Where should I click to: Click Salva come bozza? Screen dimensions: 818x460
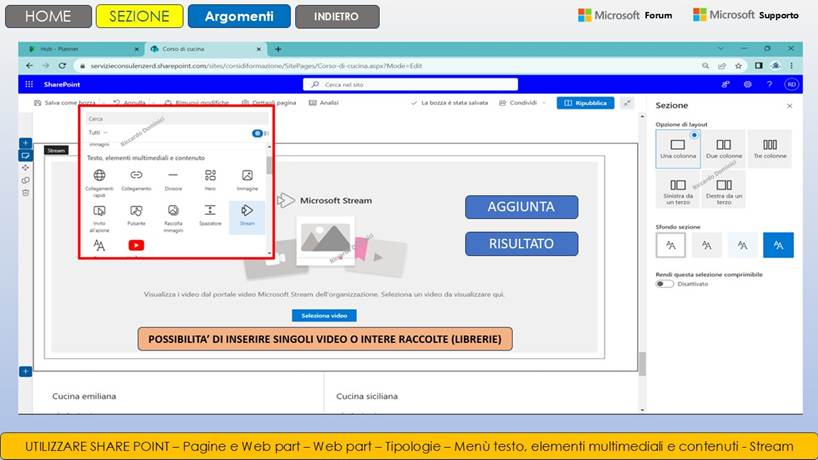click(x=65, y=103)
